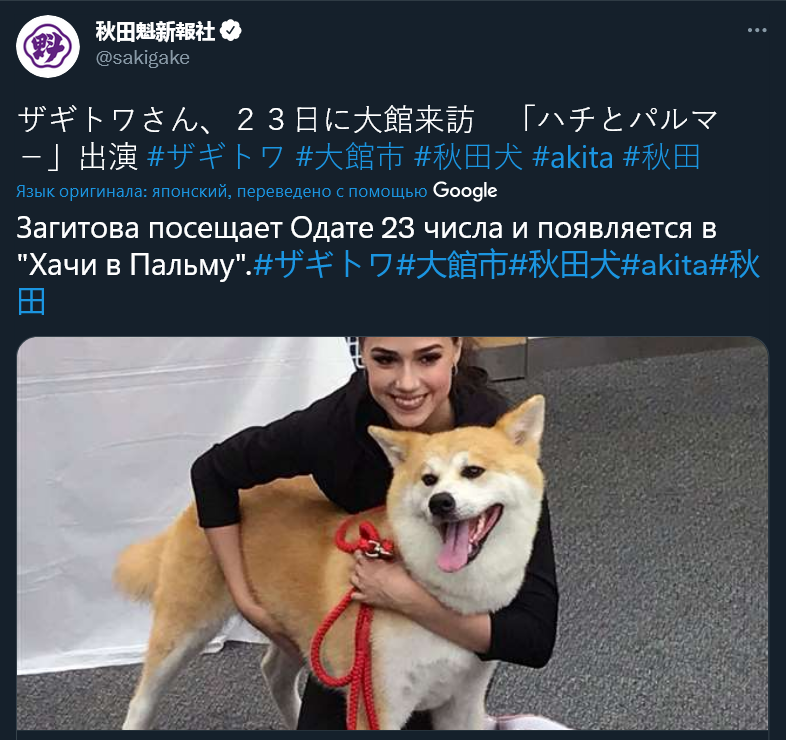788x742 pixels.
Task: Open translated-section hashtag #秋田犬
Action: [x=564, y=265]
